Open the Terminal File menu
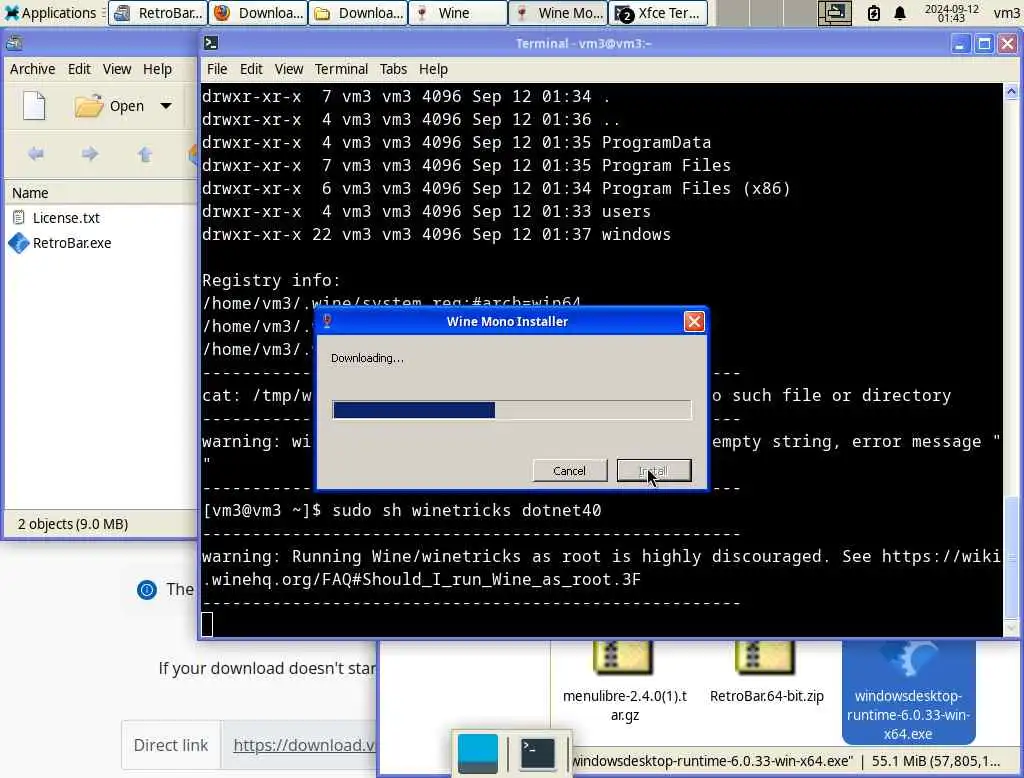 217,69
